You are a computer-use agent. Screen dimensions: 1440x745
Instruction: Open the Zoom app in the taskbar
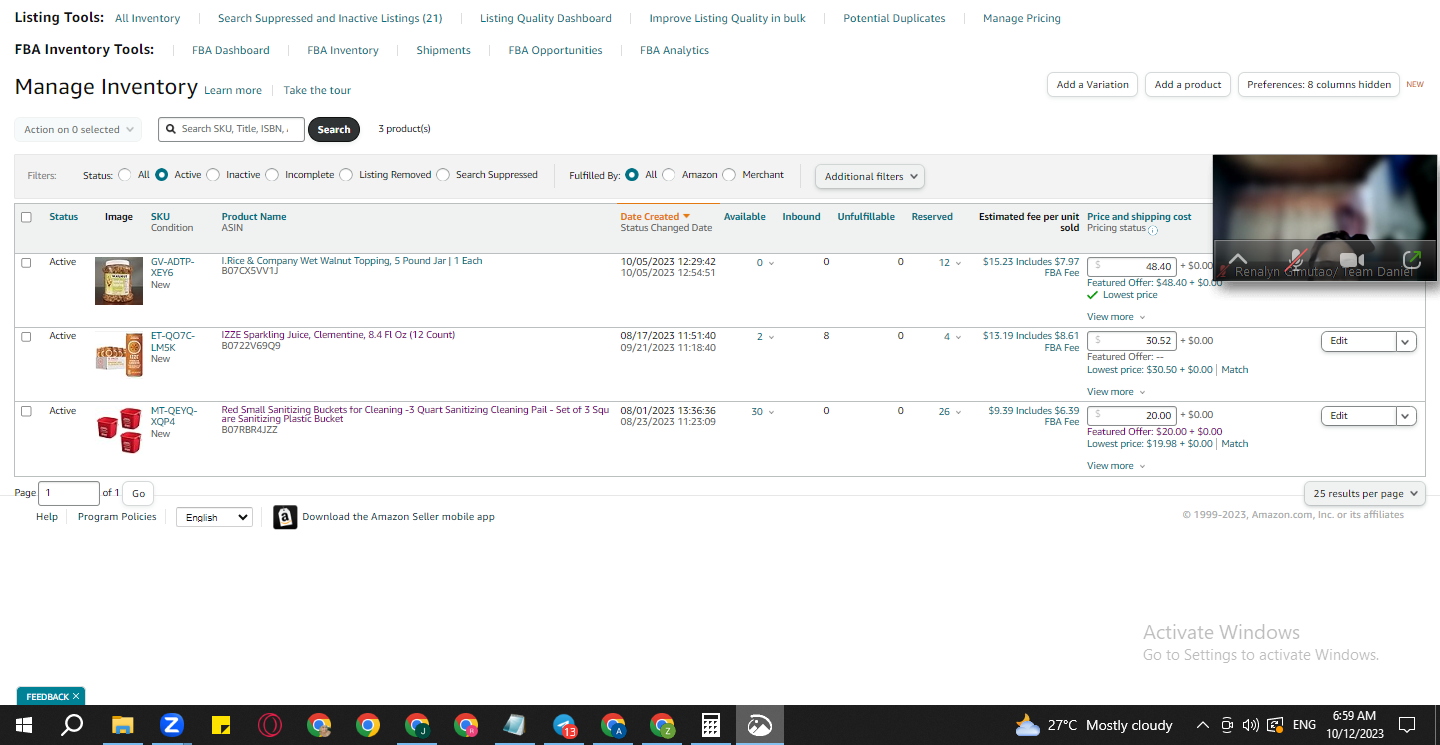(171, 725)
